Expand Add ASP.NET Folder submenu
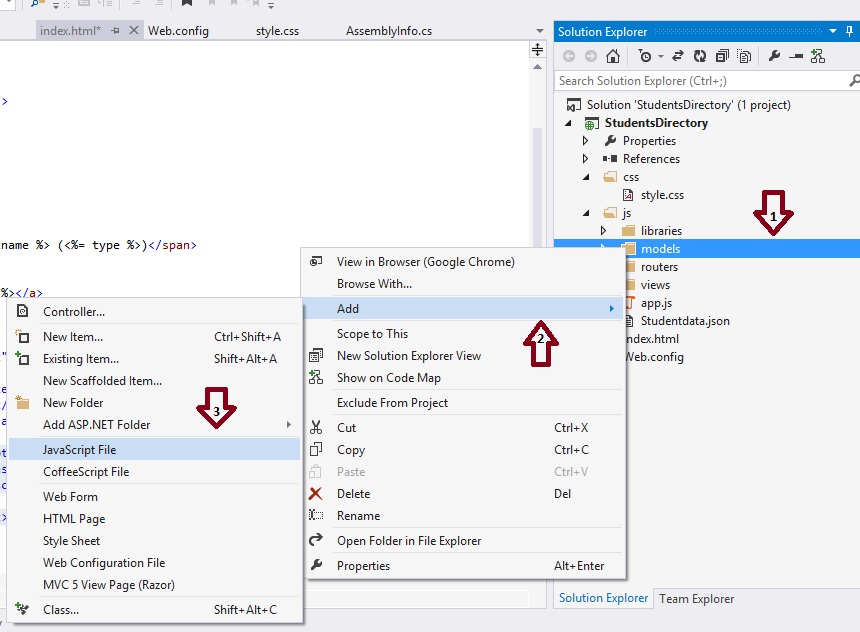Image resolution: width=860 pixels, height=632 pixels. 155,425
